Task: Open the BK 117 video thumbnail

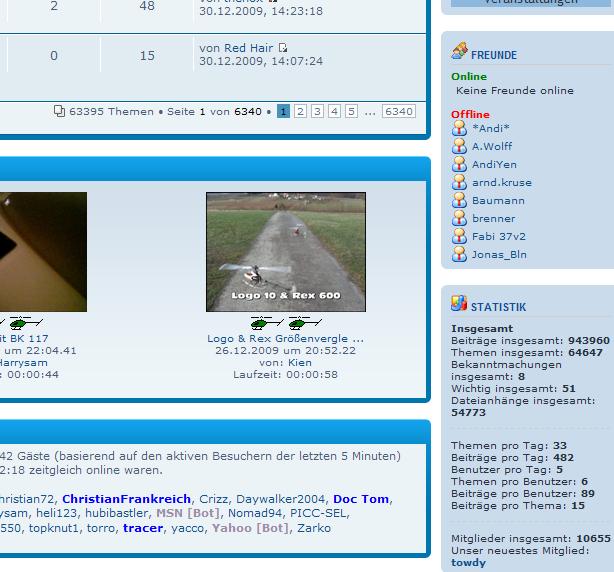Action: pos(43,252)
